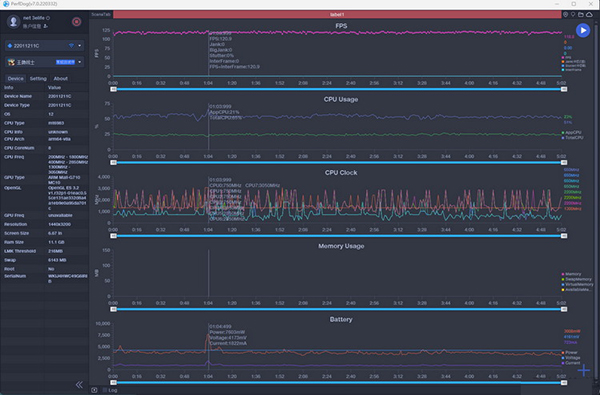The height and width of the screenshot is (395, 600).
Task: Click Battery chart right range handle
Action: (564, 382)
